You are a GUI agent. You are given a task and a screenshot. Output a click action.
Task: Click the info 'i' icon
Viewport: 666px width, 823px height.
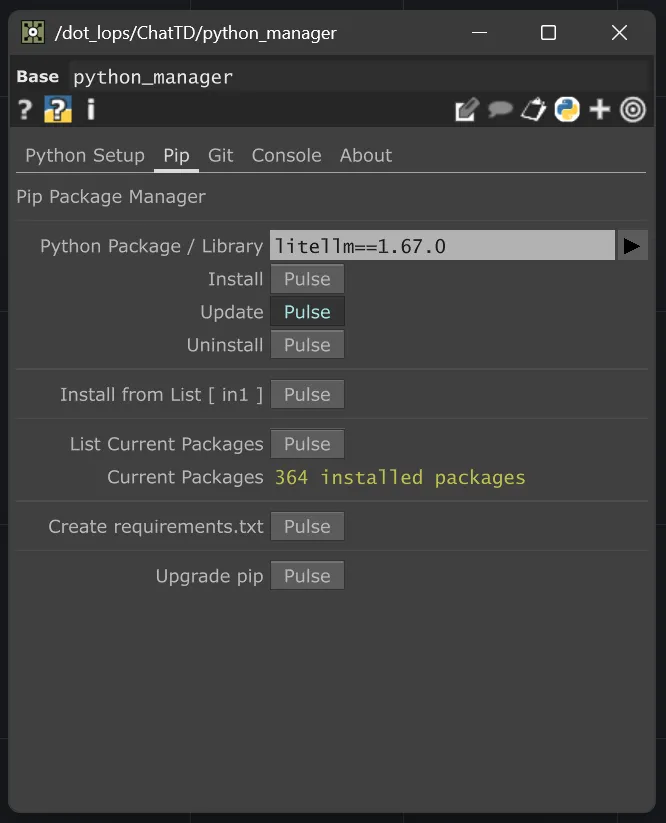tap(89, 110)
